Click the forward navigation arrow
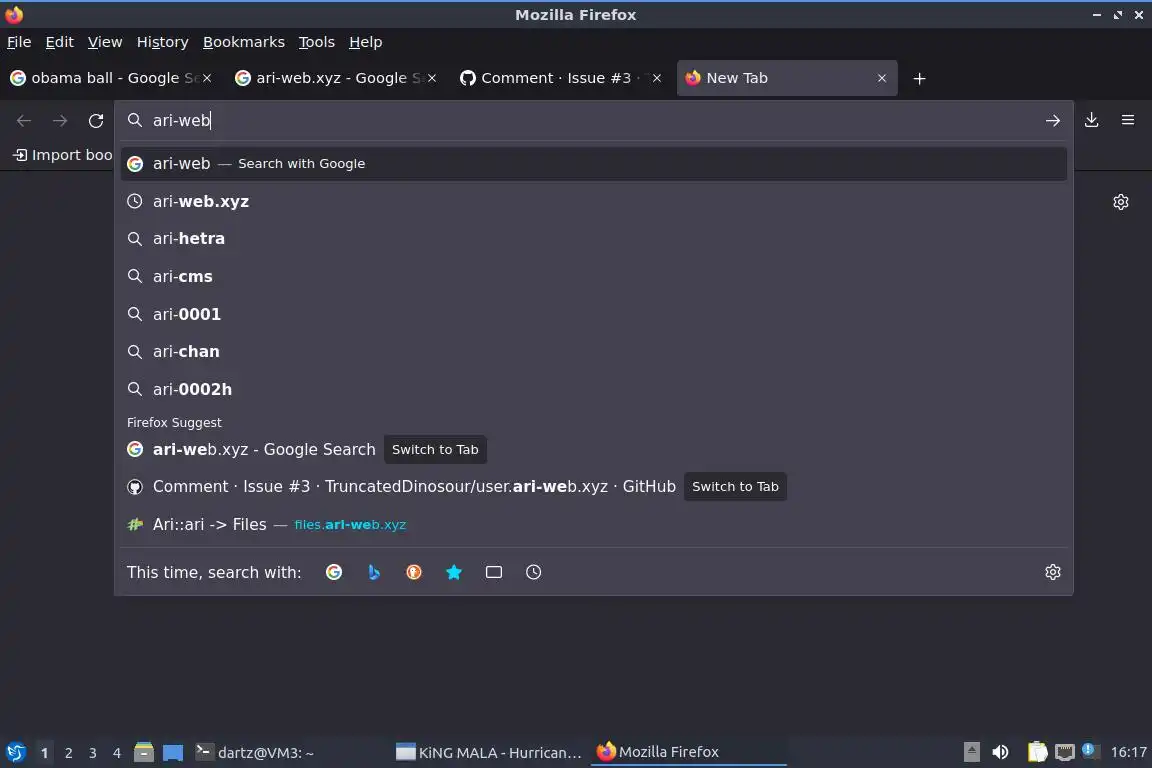Screen dimensions: 1152x768 tap(60, 121)
